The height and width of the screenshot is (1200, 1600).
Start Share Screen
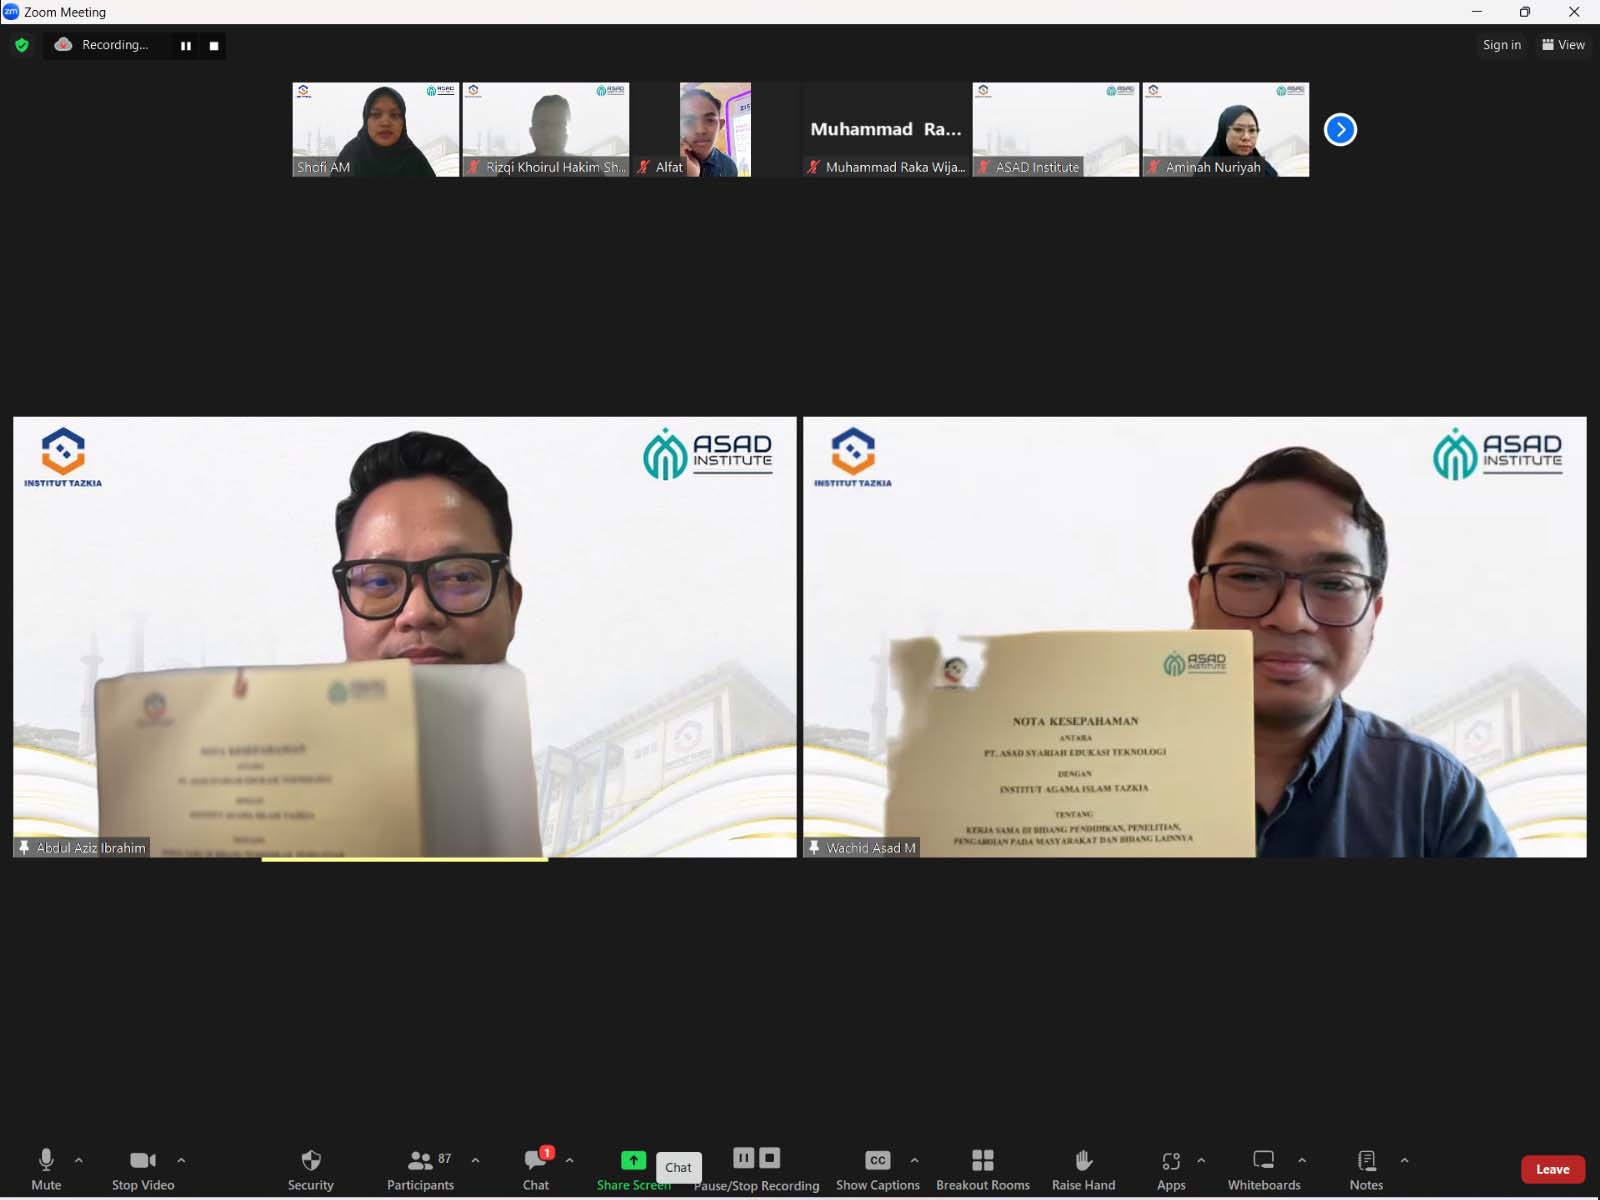click(x=633, y=1169)
